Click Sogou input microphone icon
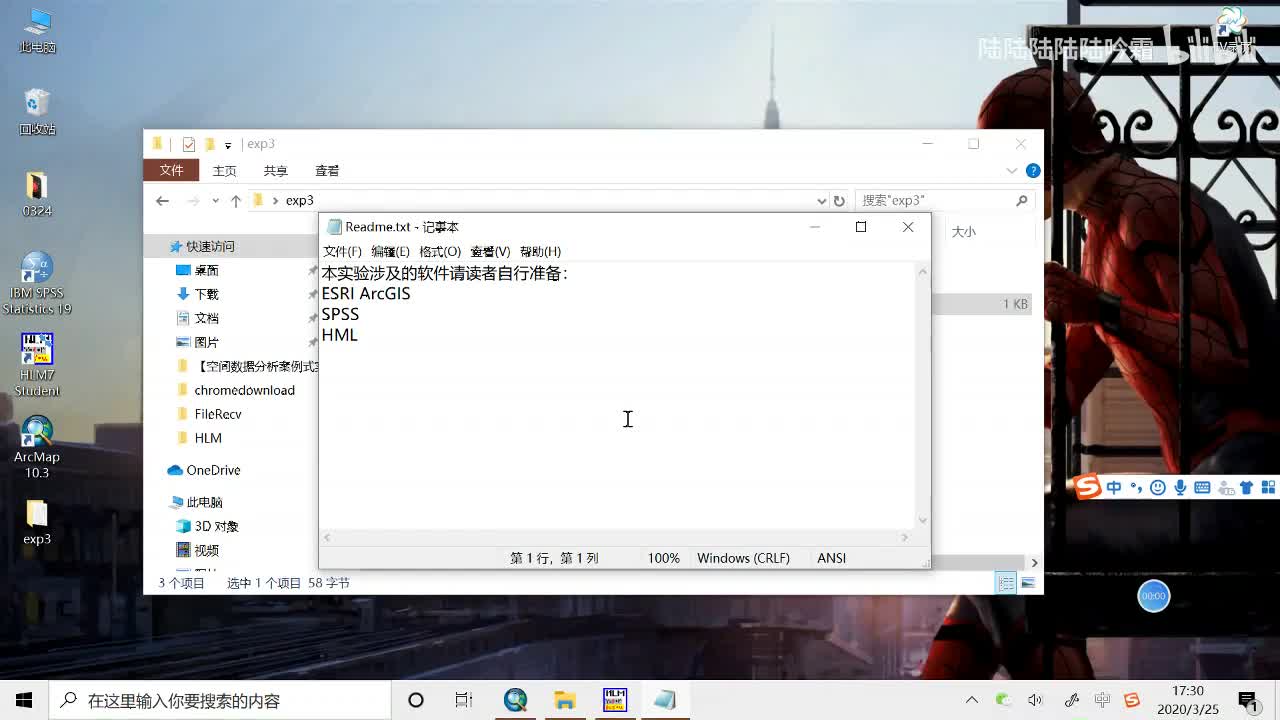The width and height of the screenshot is (1280, 720). [x=1180, y=487]
